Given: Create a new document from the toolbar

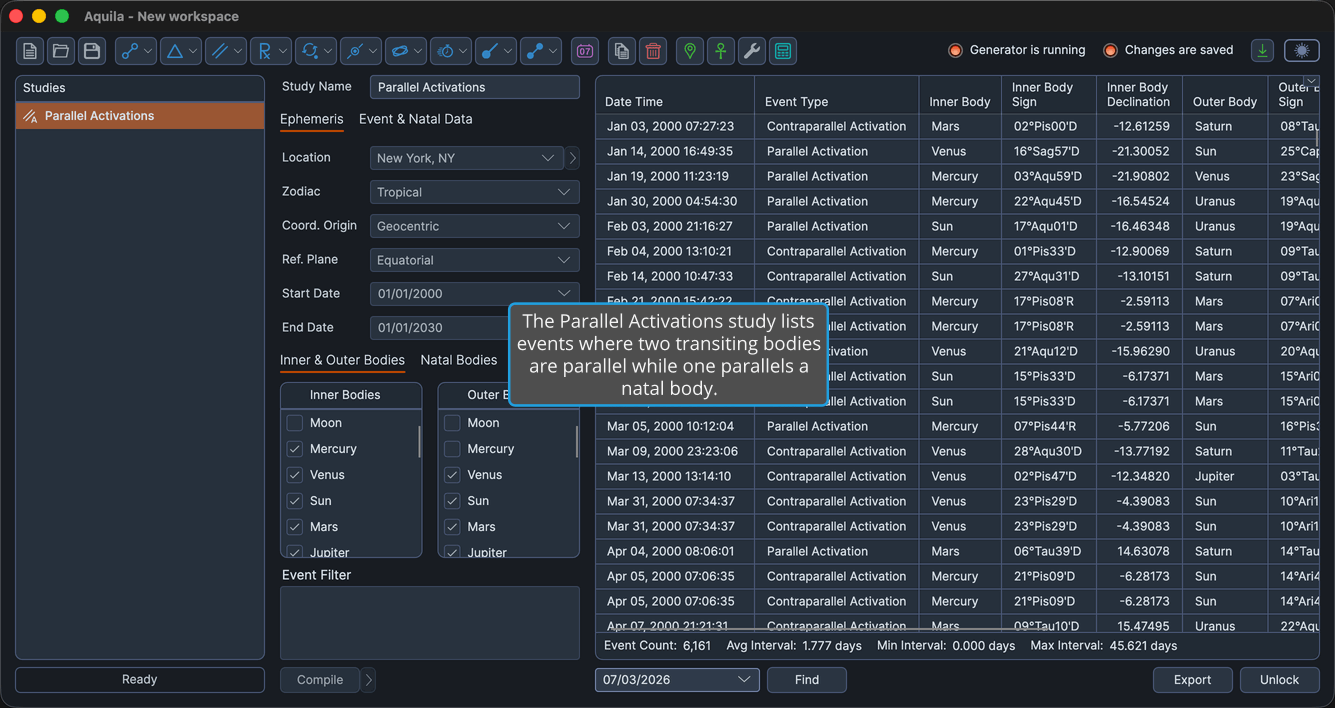Looking at the screenshot, I should [x=30, y=50].
